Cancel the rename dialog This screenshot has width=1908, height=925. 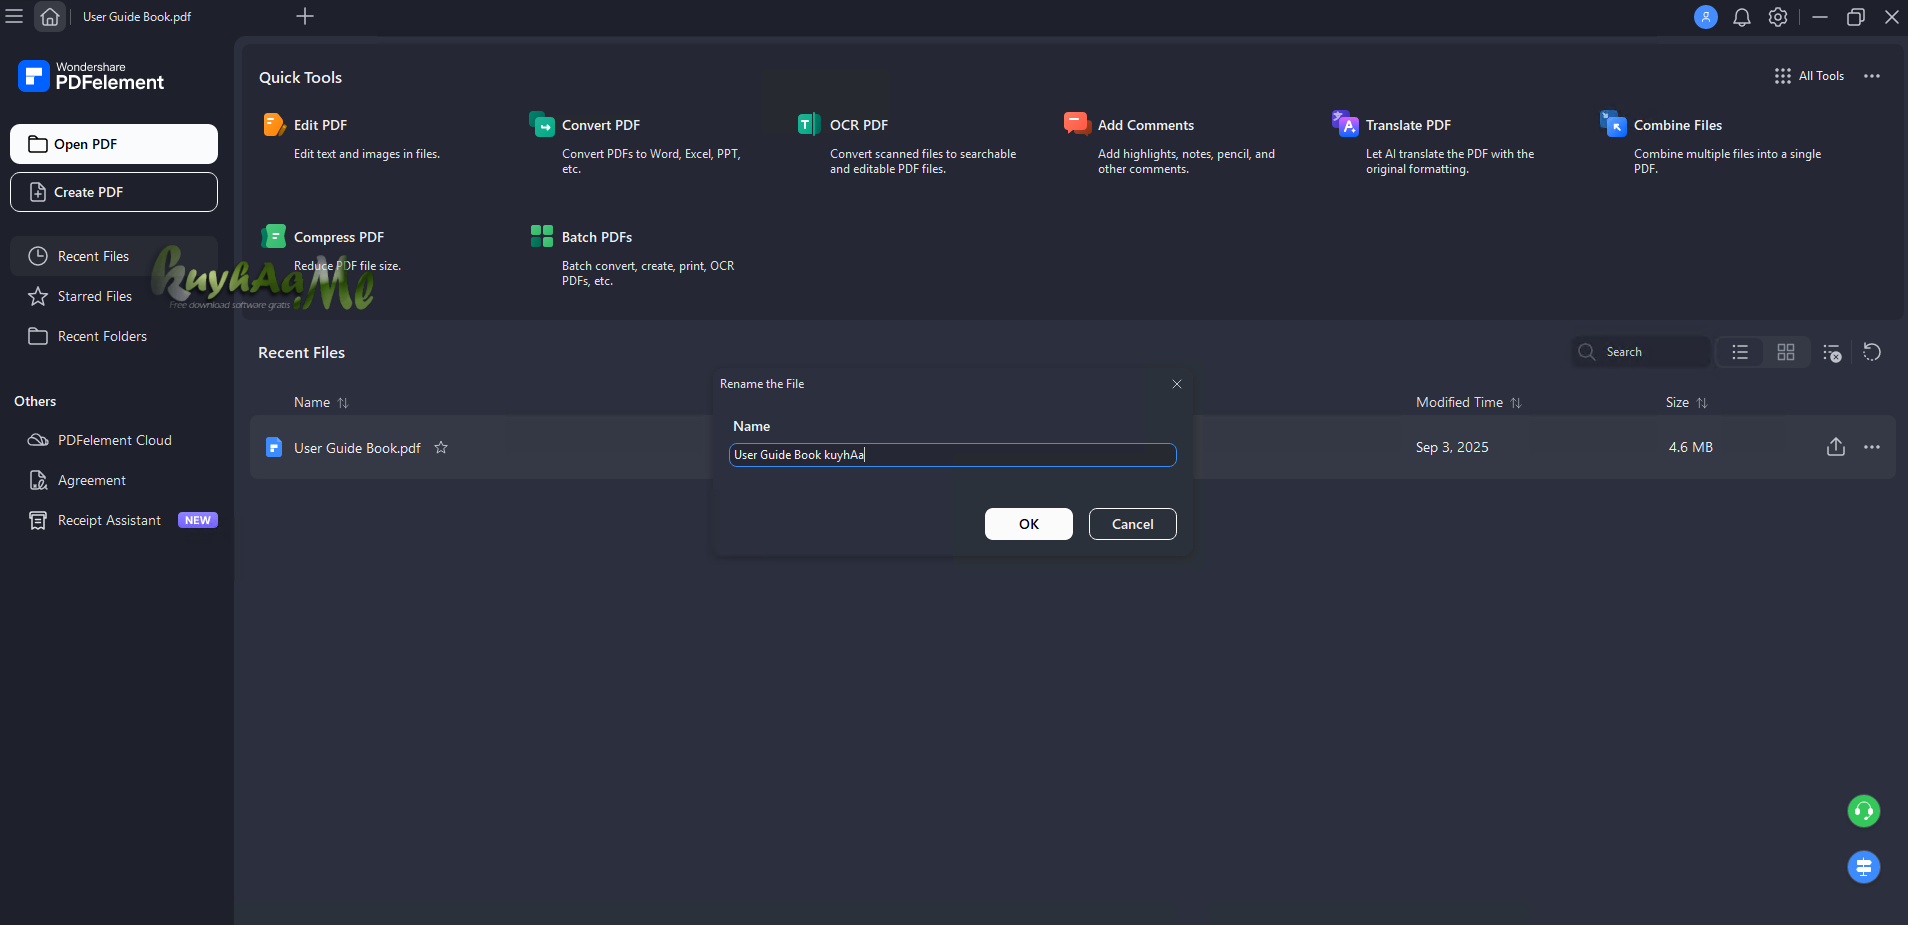click(1133, 524)
